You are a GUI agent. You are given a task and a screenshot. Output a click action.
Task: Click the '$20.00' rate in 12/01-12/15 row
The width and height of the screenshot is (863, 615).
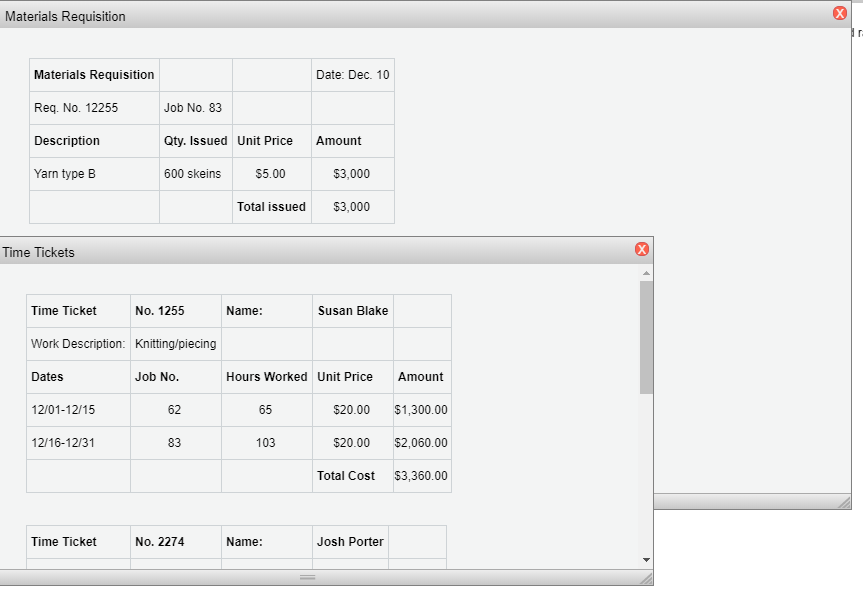coord(353,410)
